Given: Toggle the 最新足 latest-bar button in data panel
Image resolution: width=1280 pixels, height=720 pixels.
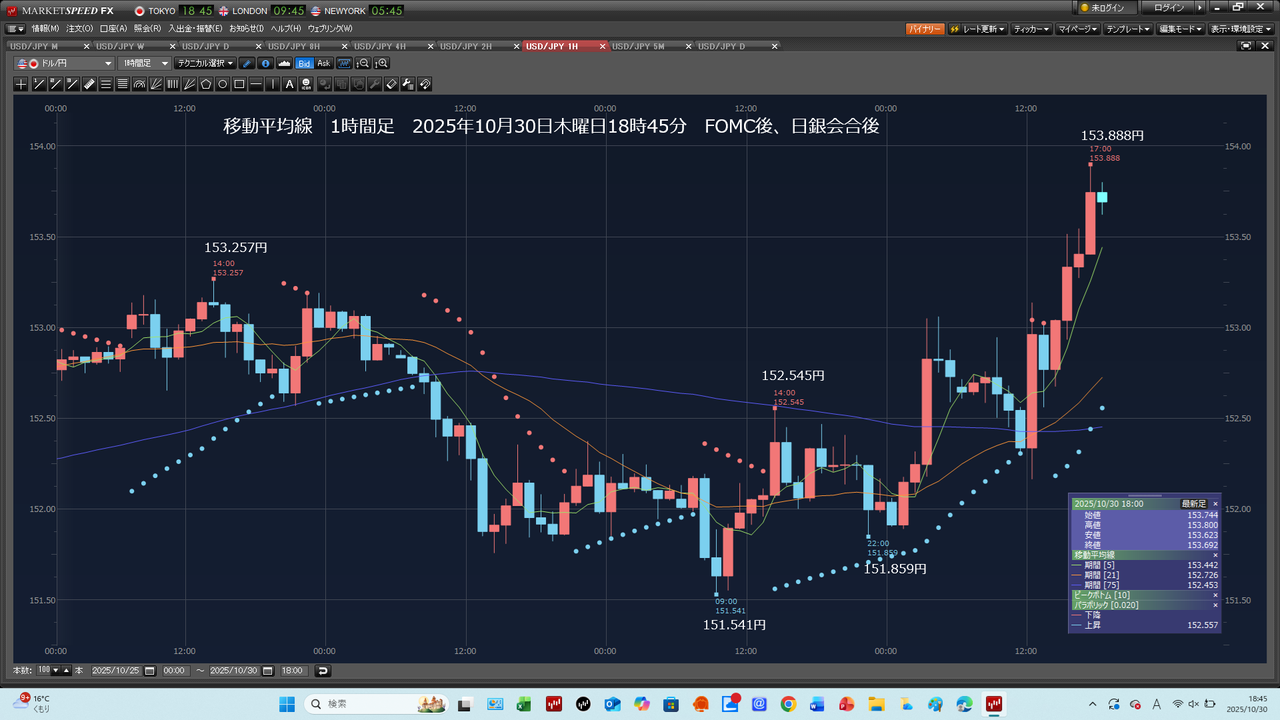Looking at the screenshot, I should 1194,504.
